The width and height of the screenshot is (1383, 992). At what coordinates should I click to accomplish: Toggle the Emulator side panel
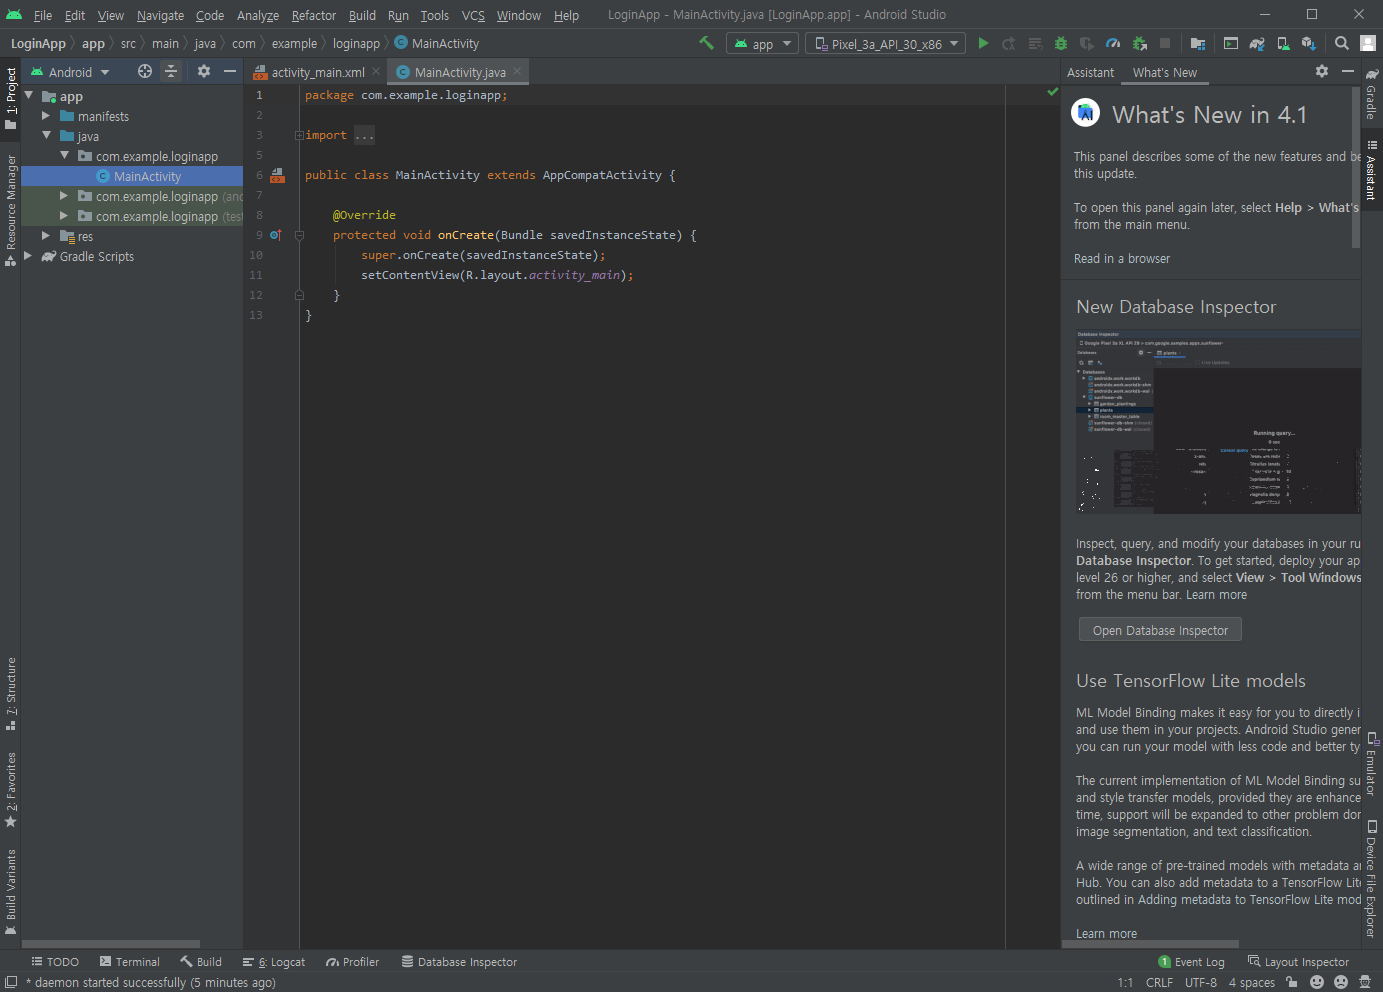[1372, 764]
